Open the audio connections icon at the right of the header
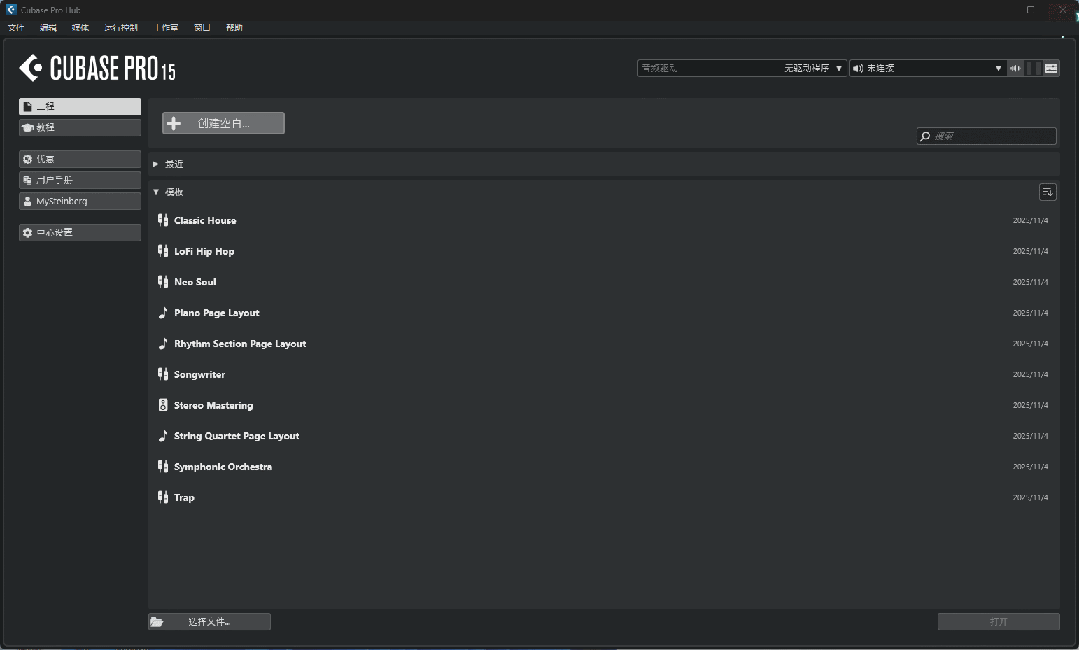Viewport: 1079px width, 650px height. coord(1051,68)
